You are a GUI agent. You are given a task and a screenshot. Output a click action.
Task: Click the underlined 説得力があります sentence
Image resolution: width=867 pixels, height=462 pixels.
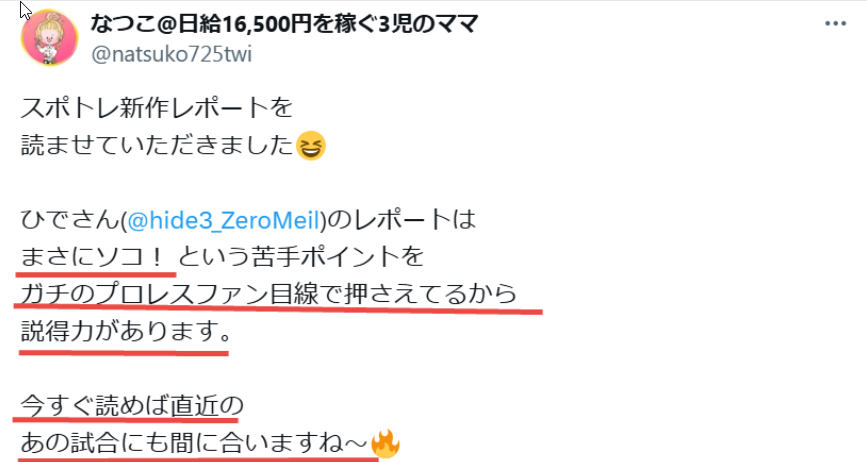(x=126, y=332)
